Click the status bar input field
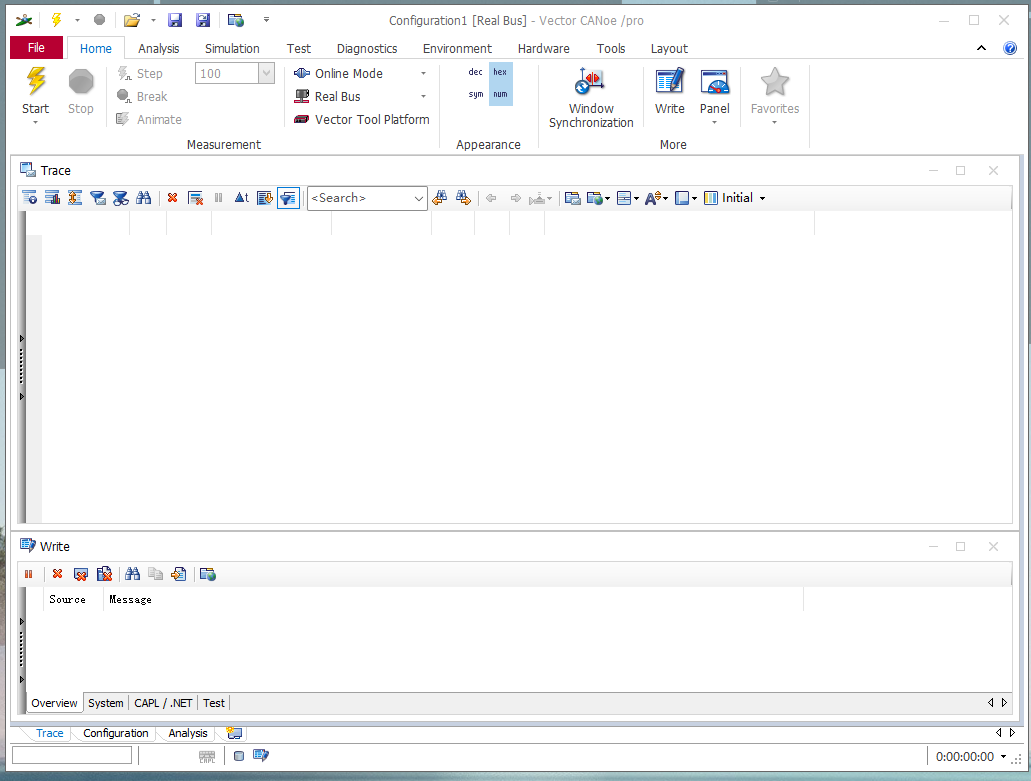The width and height of the screenshot is (1031, 781). 72,756
